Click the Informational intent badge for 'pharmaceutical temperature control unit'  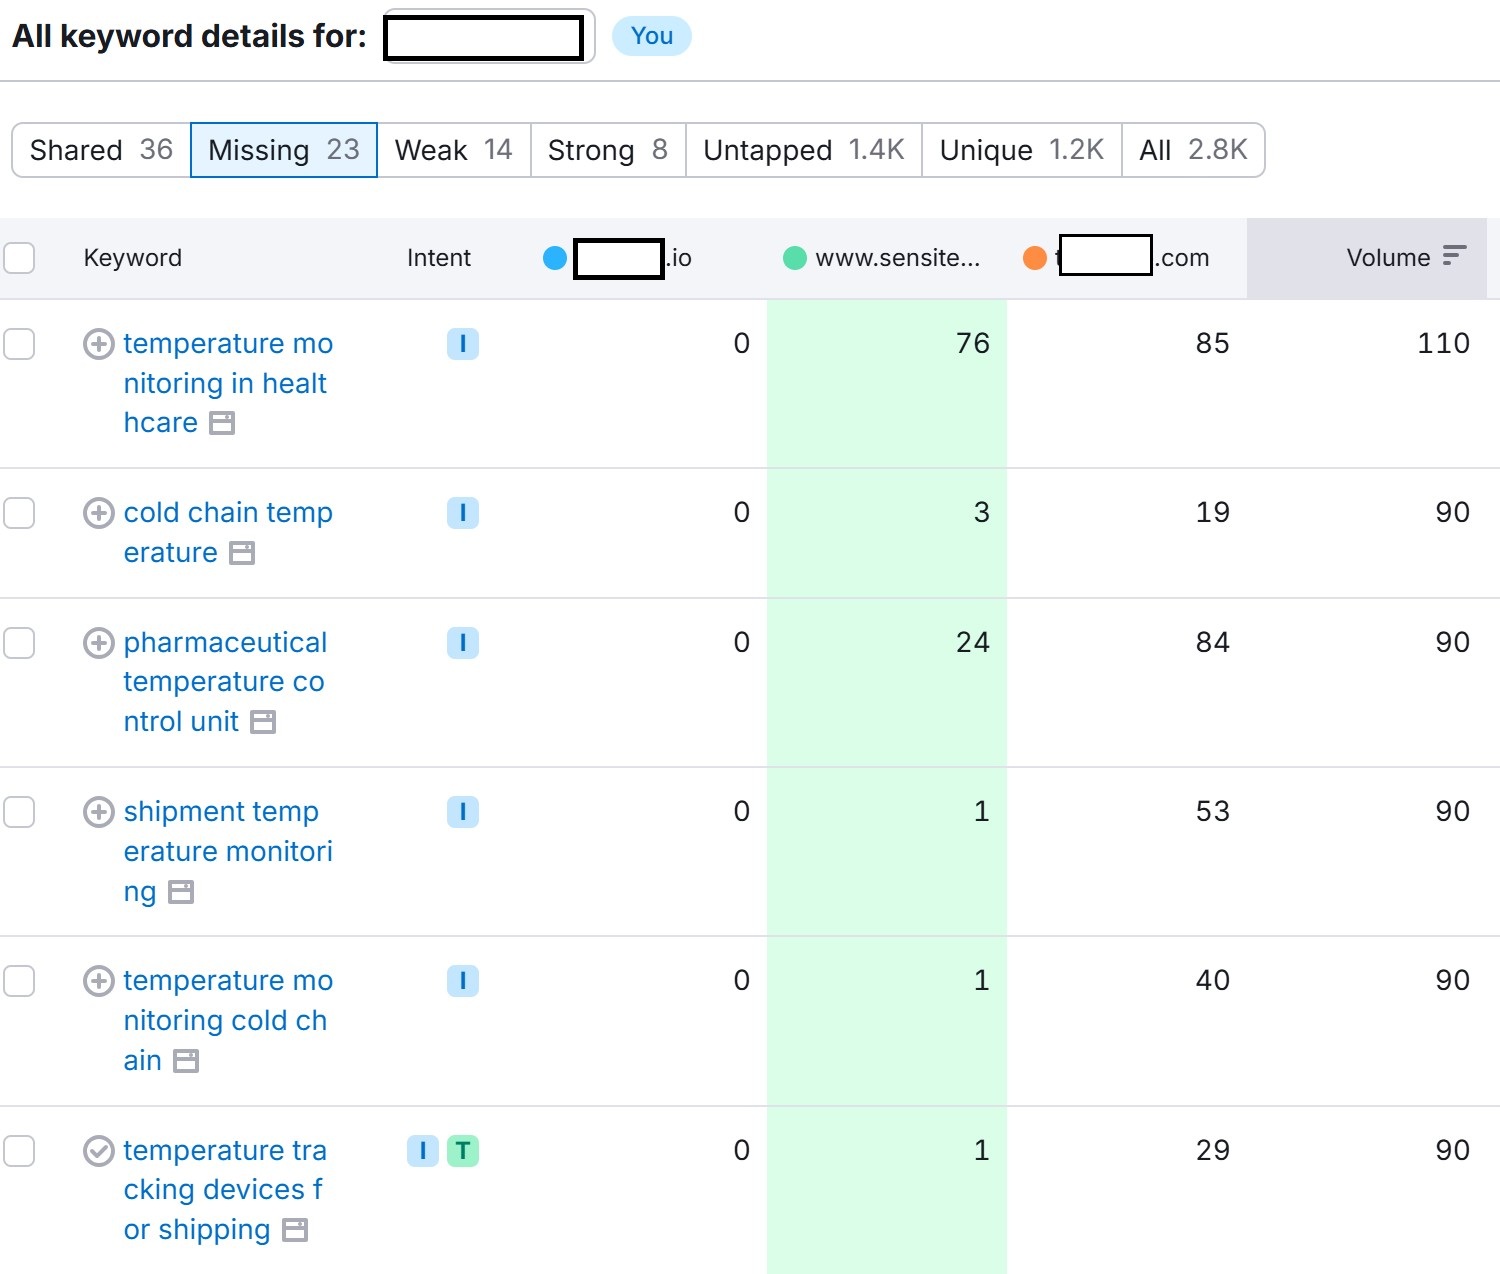point(462,643)
